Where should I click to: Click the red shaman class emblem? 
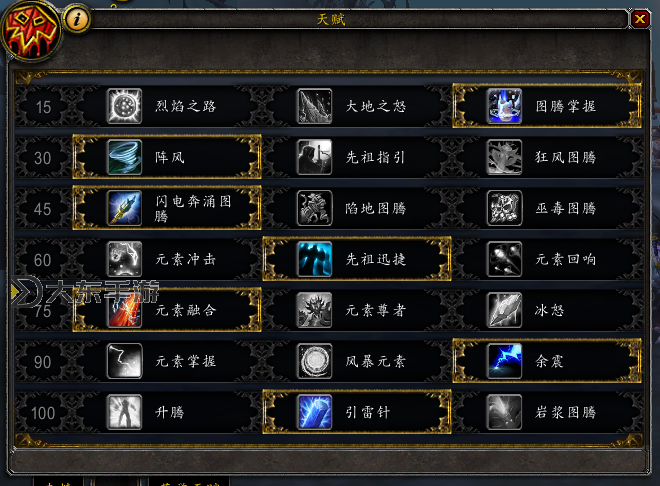point(30,29)
